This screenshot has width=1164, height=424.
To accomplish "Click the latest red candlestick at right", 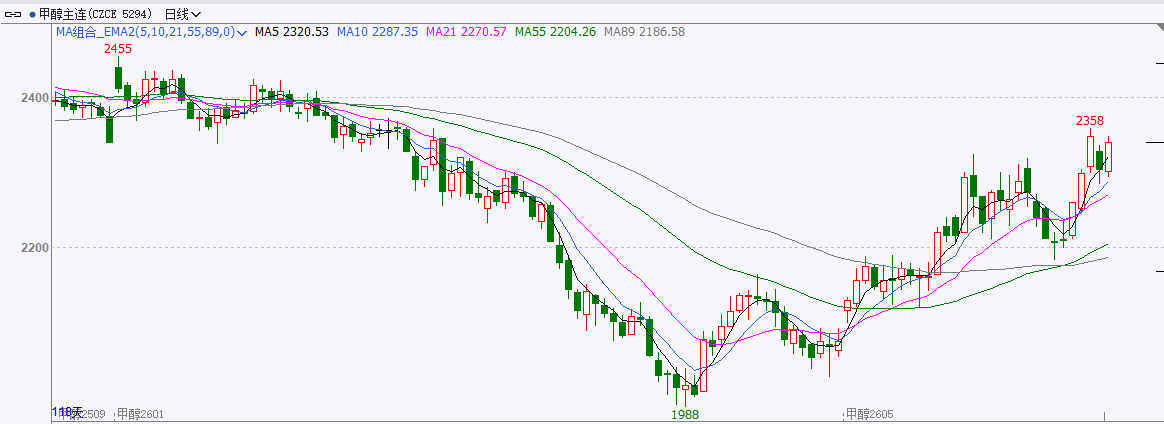I will [x=1108, y=157].
